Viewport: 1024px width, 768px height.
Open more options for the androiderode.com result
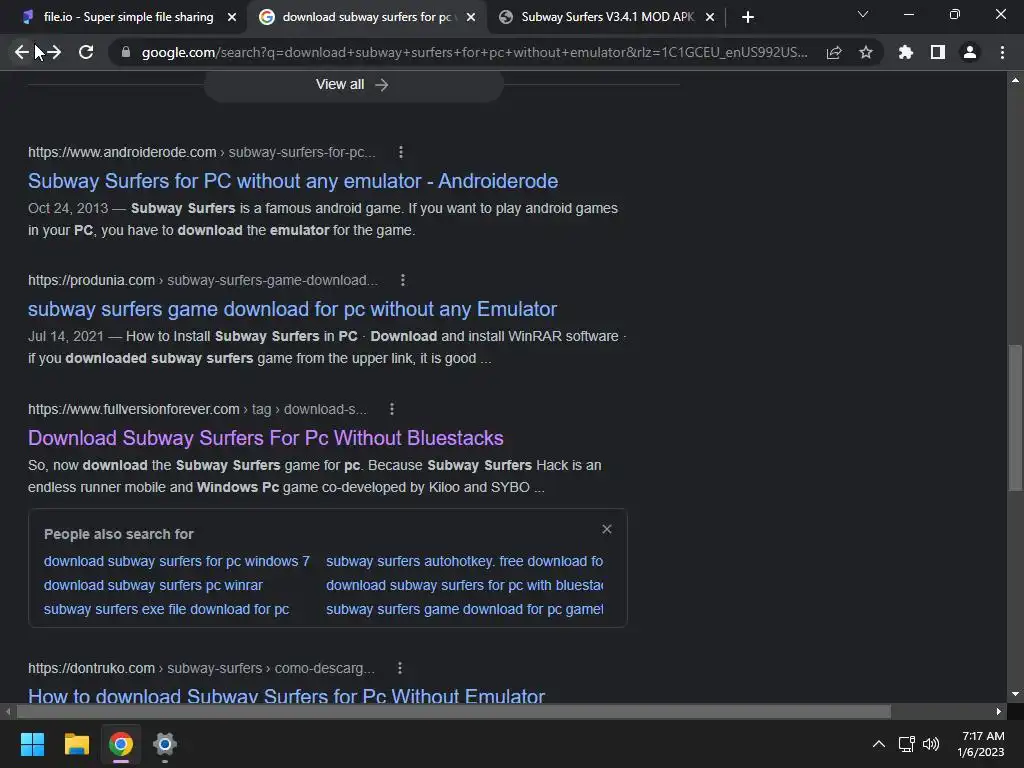point(401,152)
